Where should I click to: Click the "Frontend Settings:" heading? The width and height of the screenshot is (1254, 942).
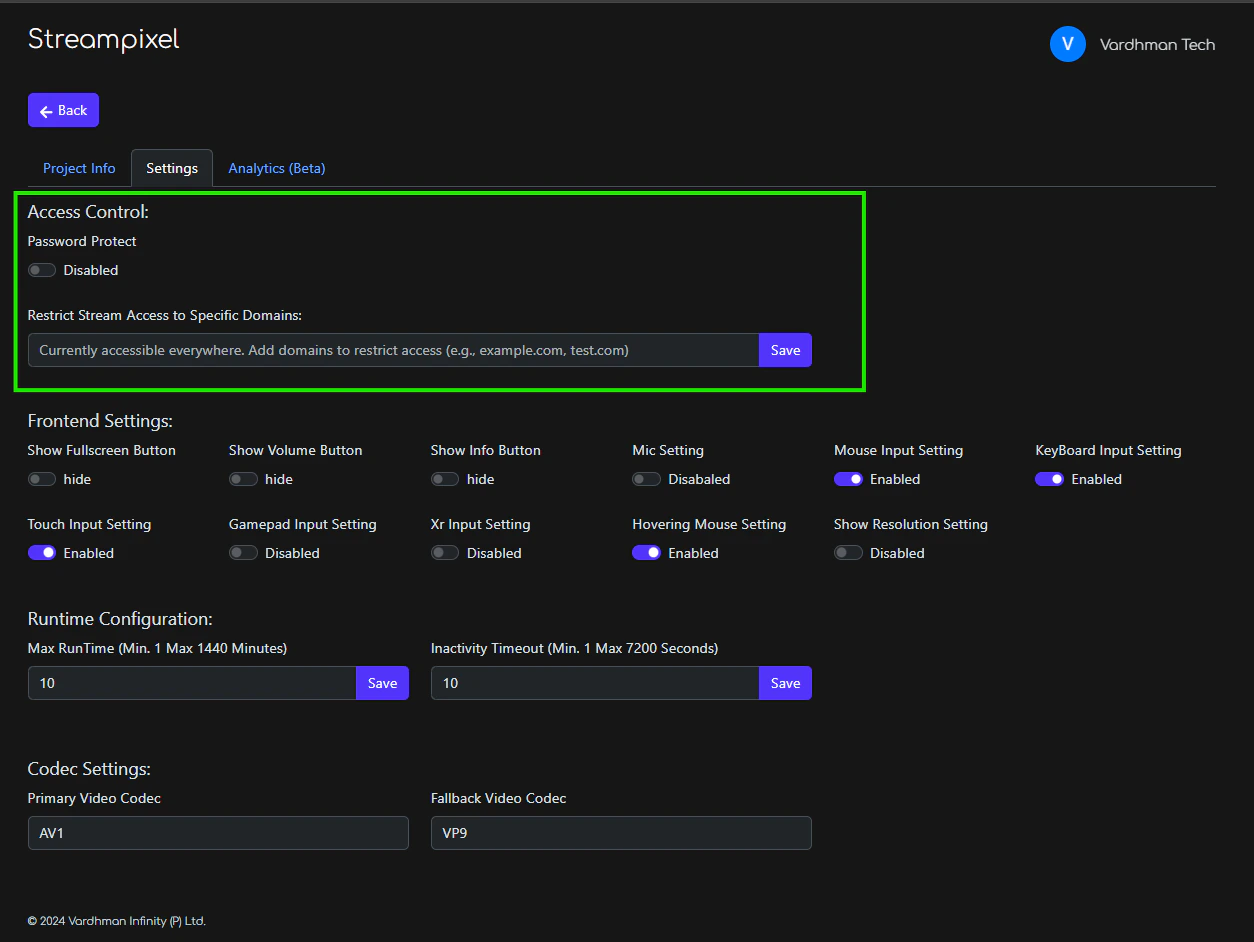[x=100, y=421]
